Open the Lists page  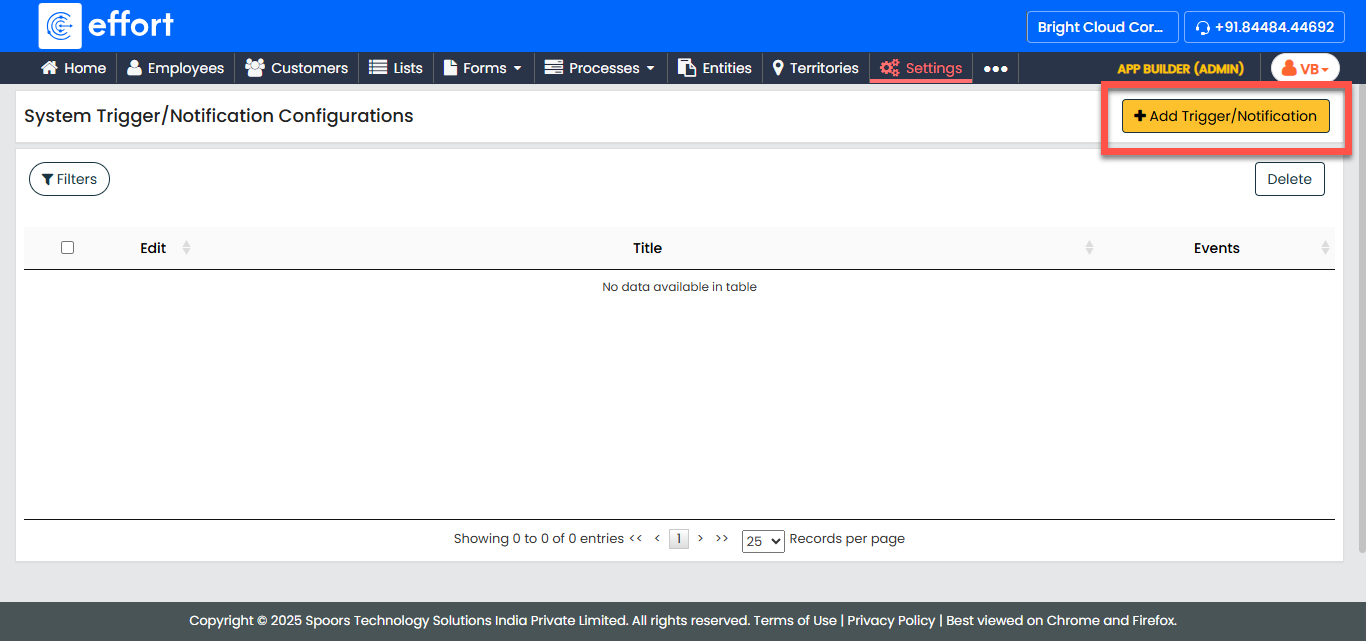396,68
